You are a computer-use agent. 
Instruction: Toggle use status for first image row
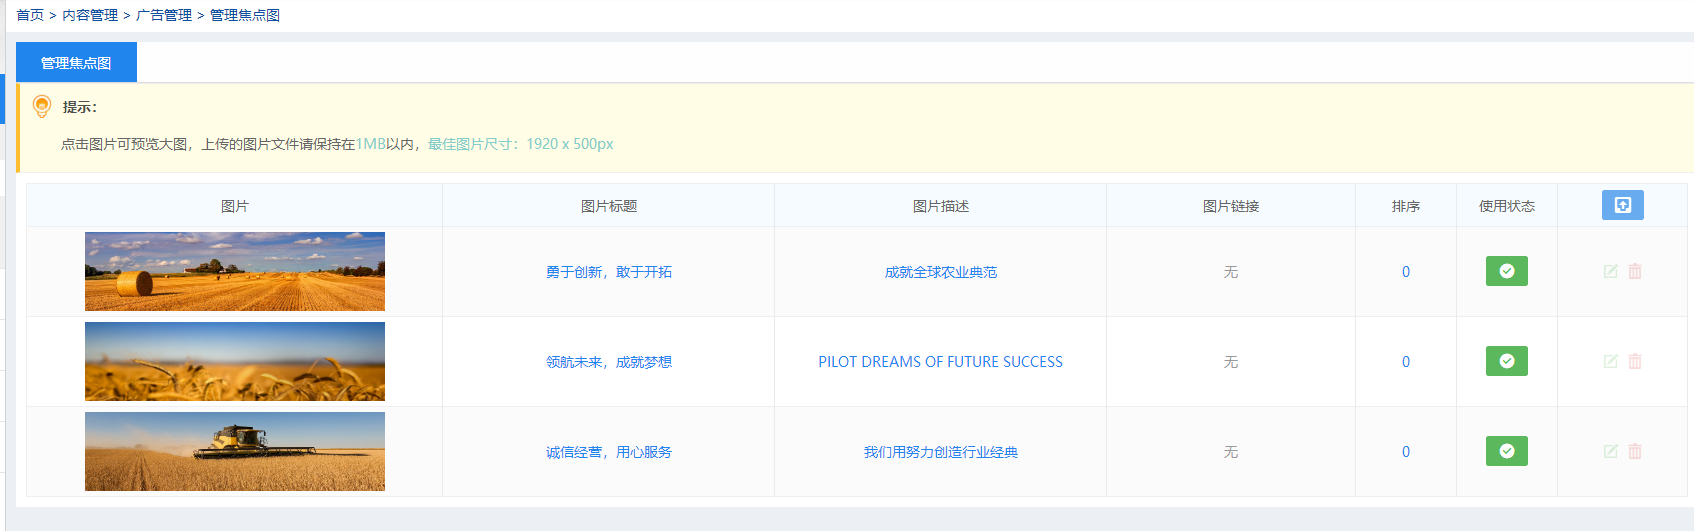coord(1506,271)
